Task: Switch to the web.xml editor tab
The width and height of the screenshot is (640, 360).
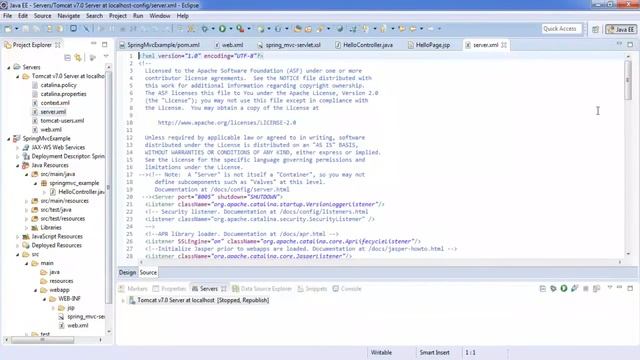Action: [x=229, y=45]
